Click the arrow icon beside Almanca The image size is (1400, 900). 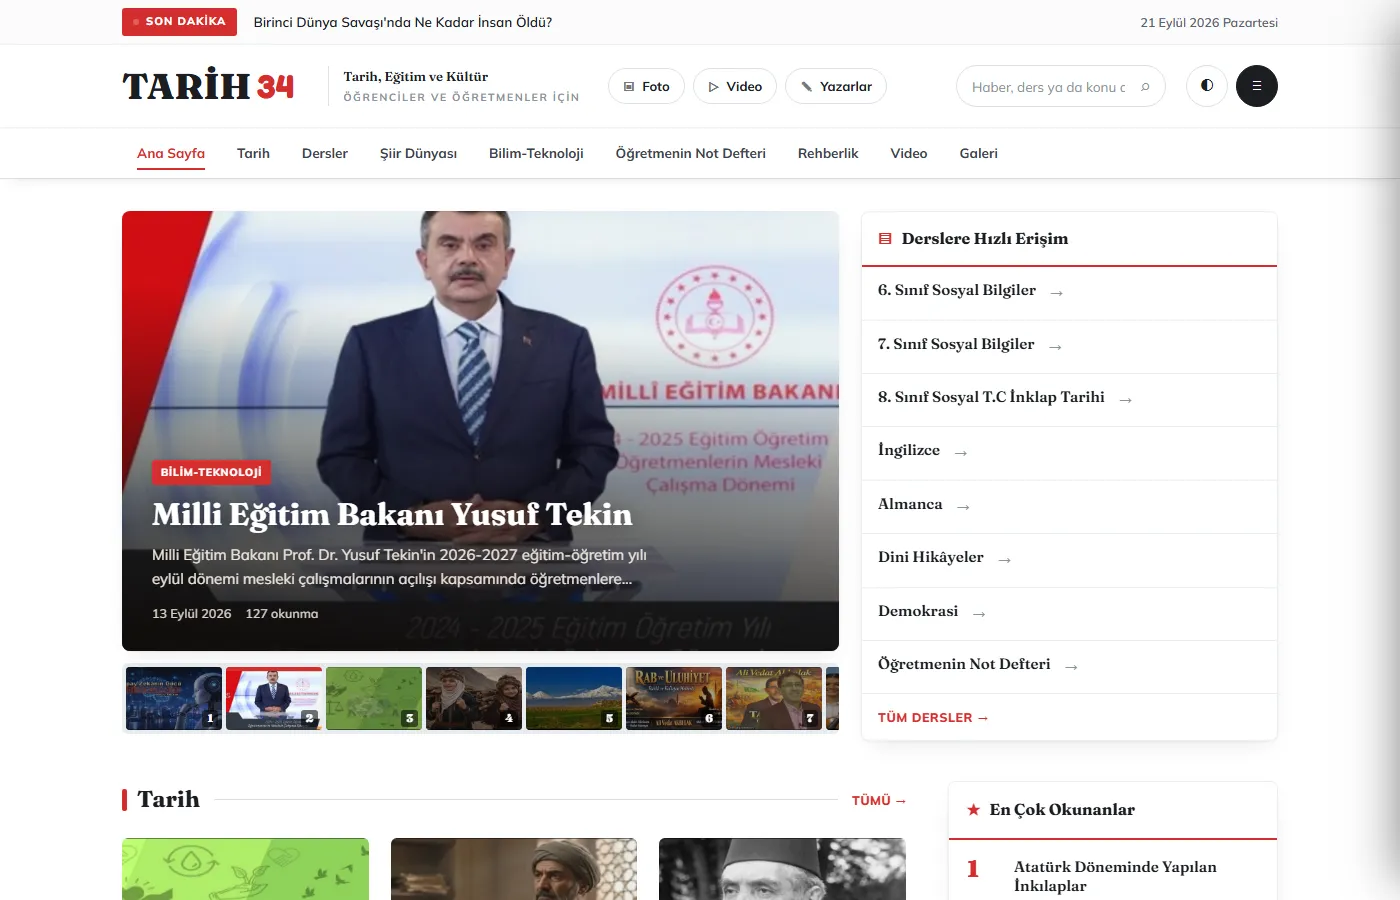click(x=963, y=507)
